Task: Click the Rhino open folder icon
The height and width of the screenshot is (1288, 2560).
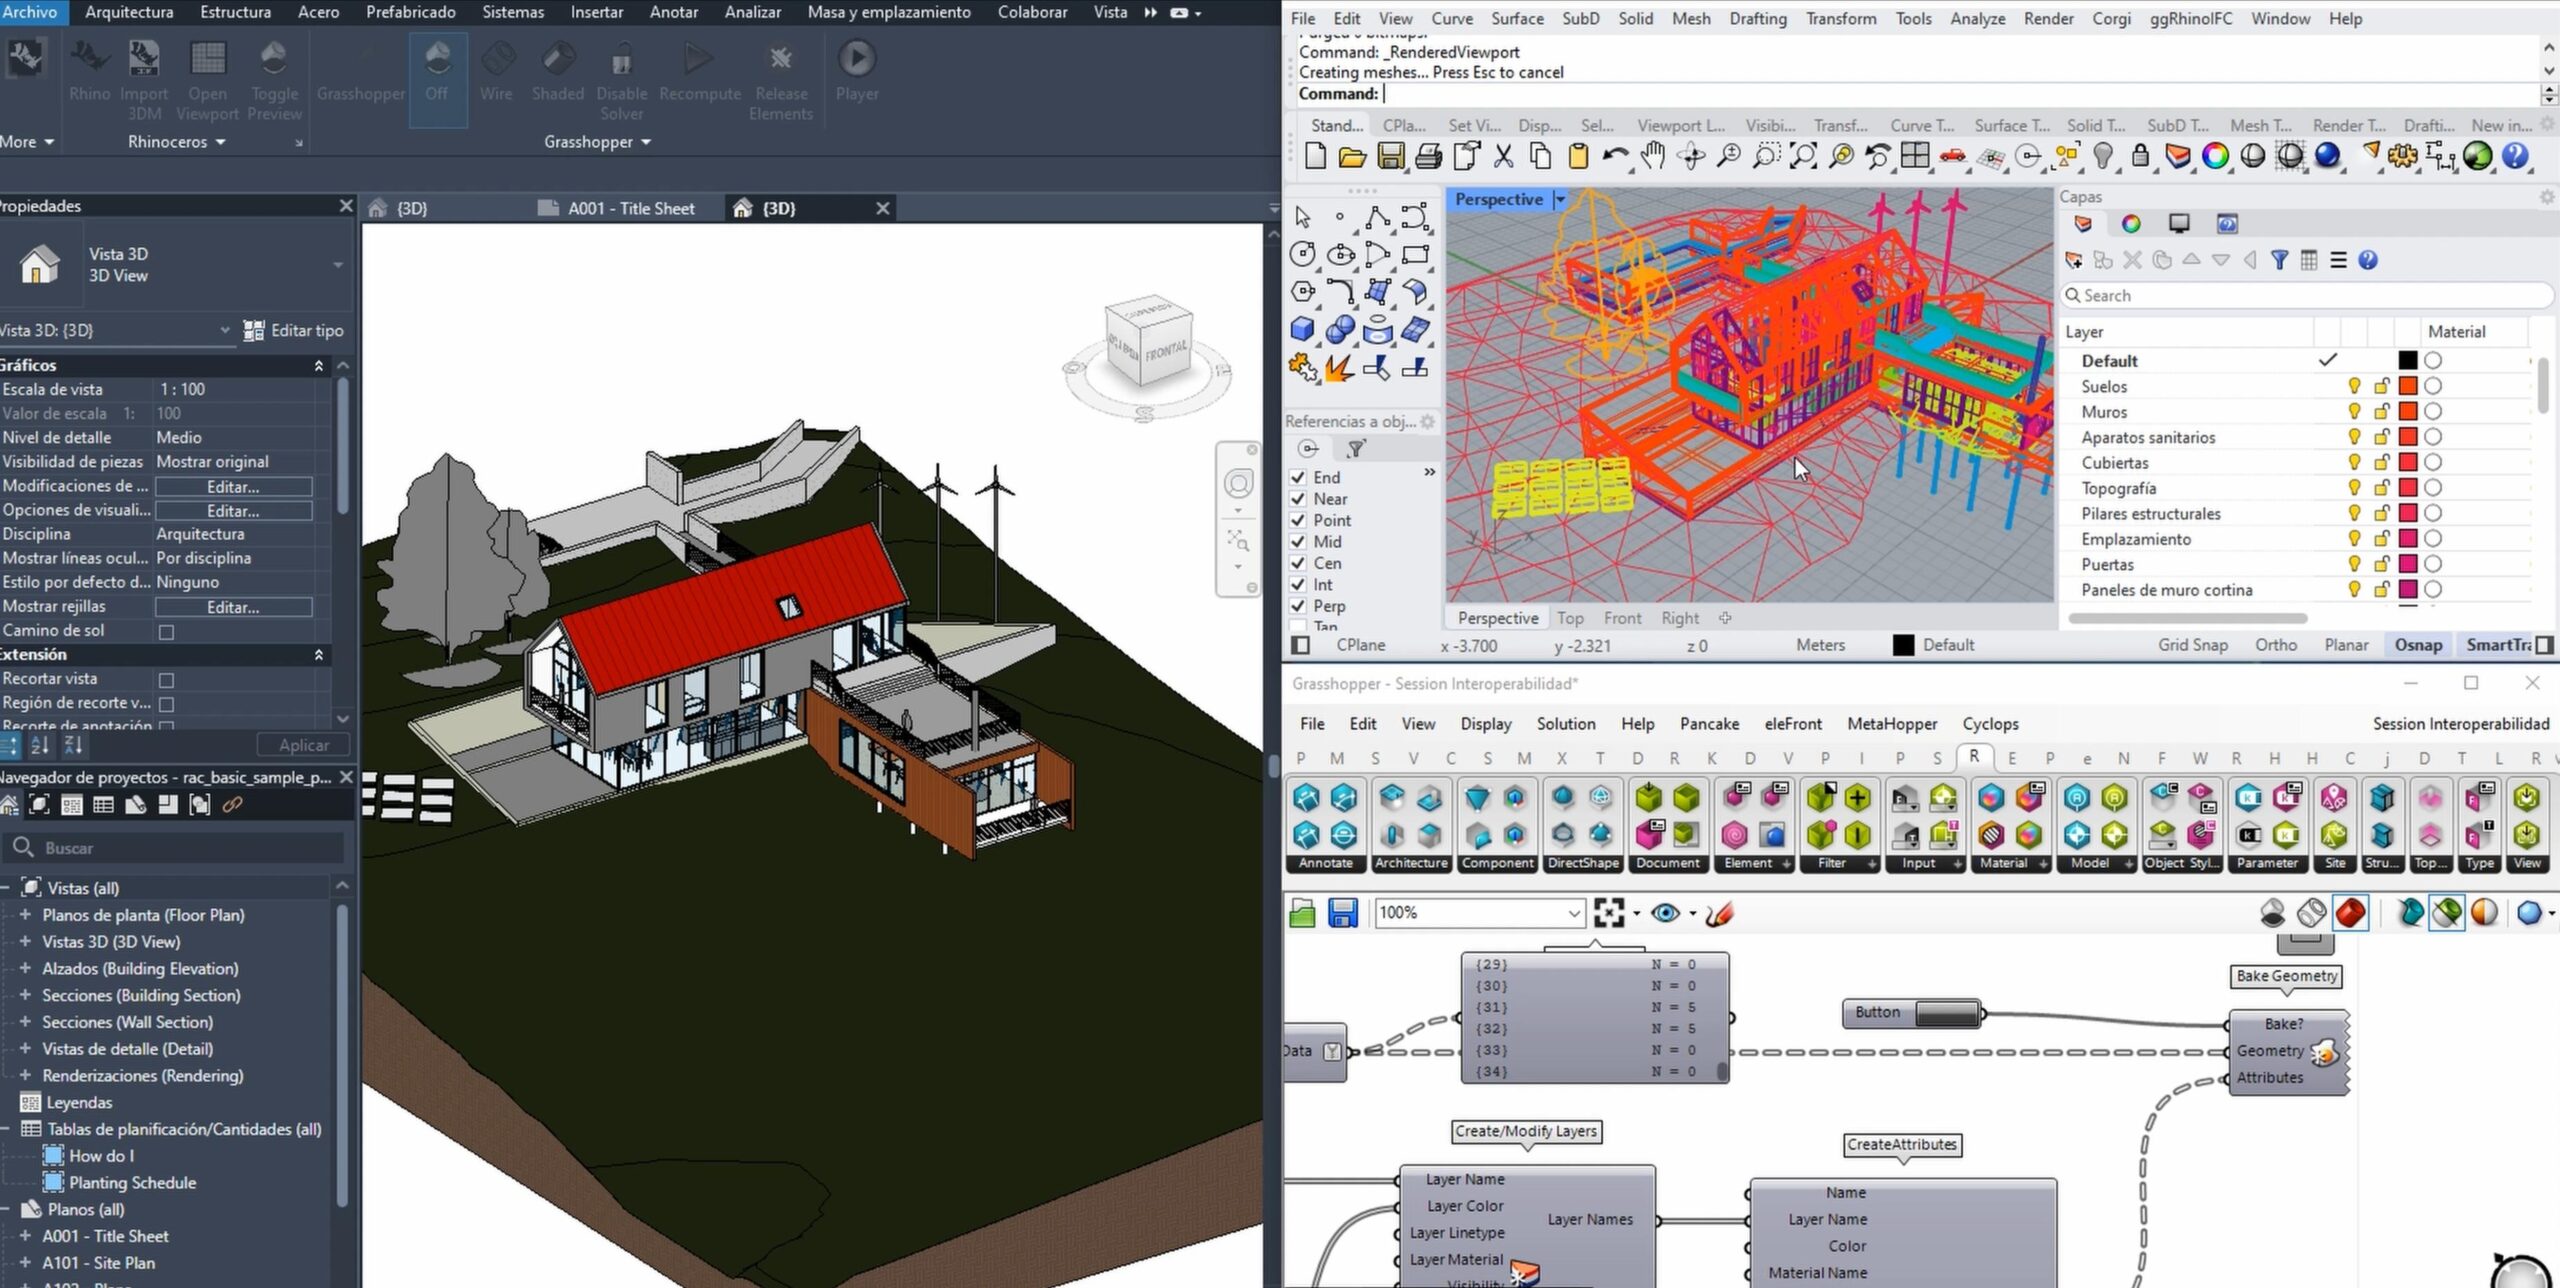Action: 1352,156
